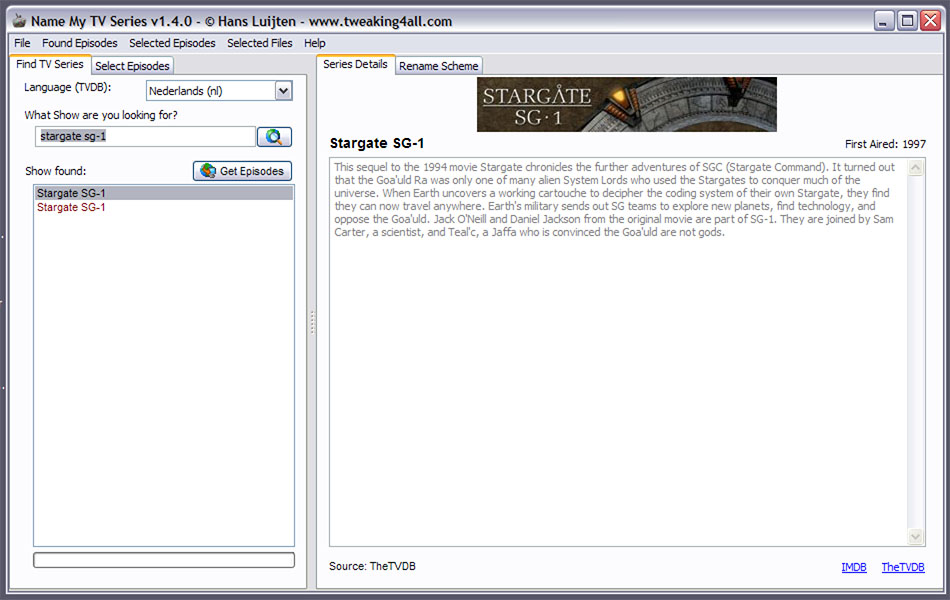Open the Found Episodes menu
The height and width of the screenshot is (600, 950).
point(79,43)
